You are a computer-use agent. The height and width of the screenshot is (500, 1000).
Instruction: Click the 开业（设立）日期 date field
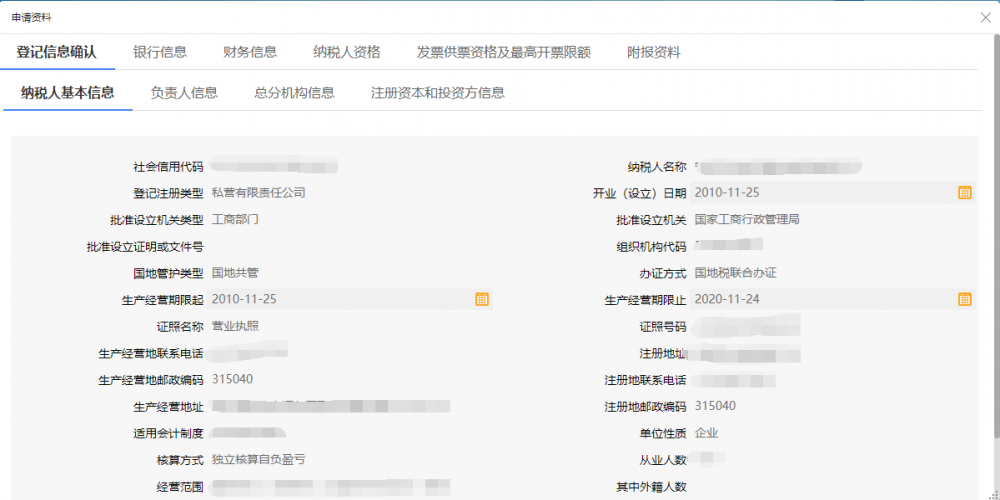pyautogui.click(x=820, y=192)
